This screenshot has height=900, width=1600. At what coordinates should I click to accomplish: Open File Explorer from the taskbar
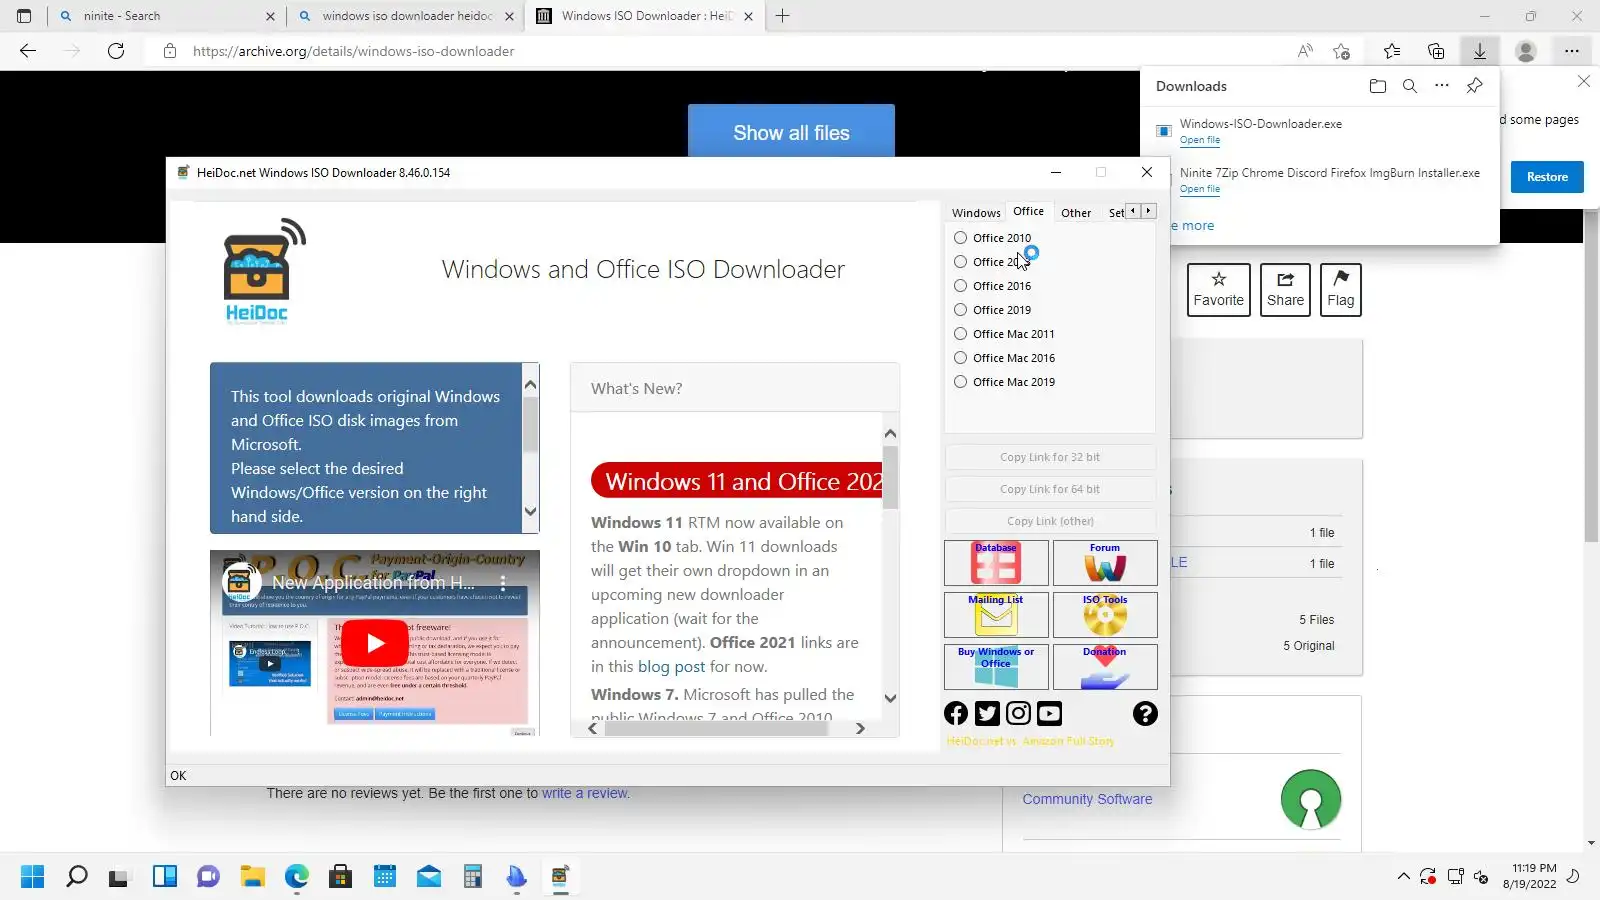[x=252, y=877]
